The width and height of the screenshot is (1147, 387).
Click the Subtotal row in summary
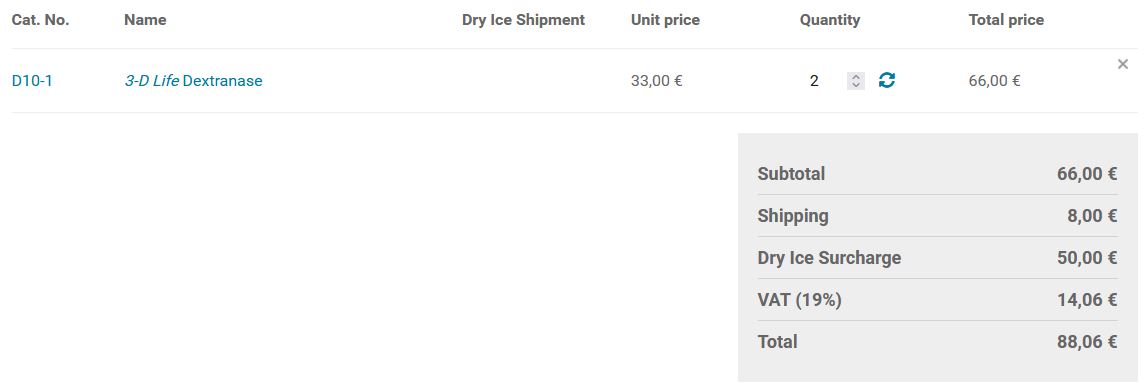[x=937, y=174]
